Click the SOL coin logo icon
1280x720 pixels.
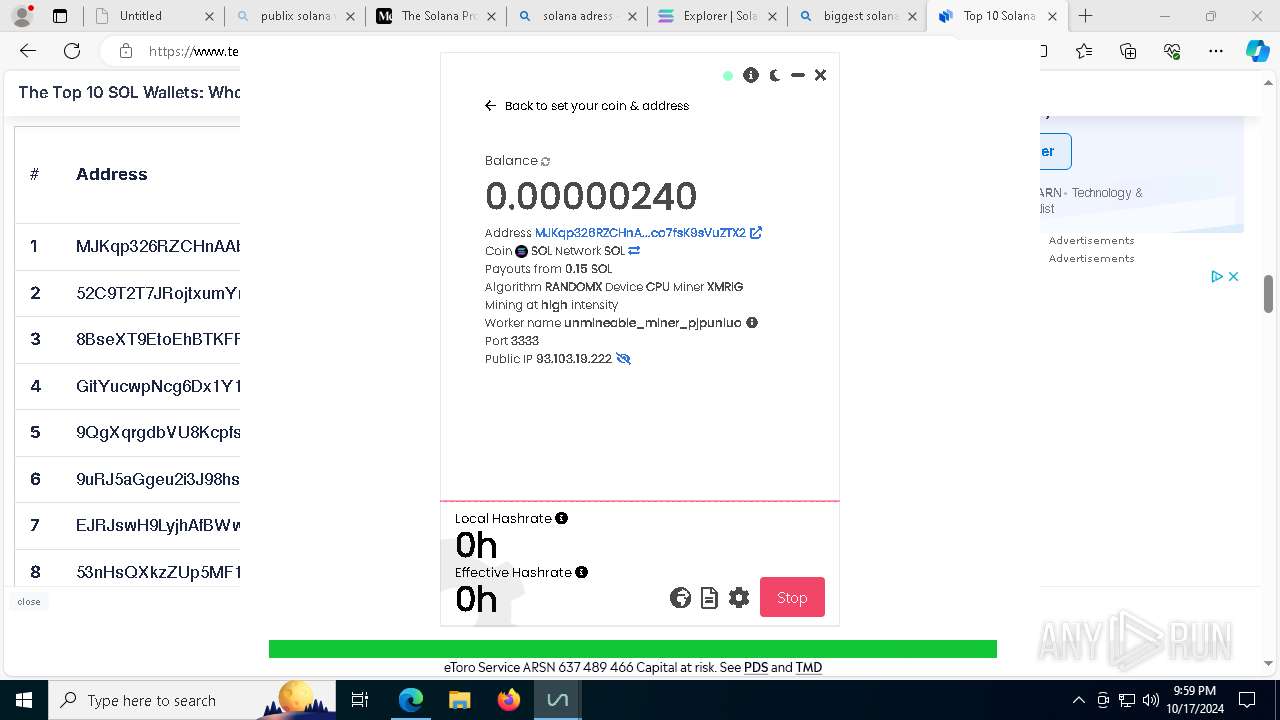point(521,251)
